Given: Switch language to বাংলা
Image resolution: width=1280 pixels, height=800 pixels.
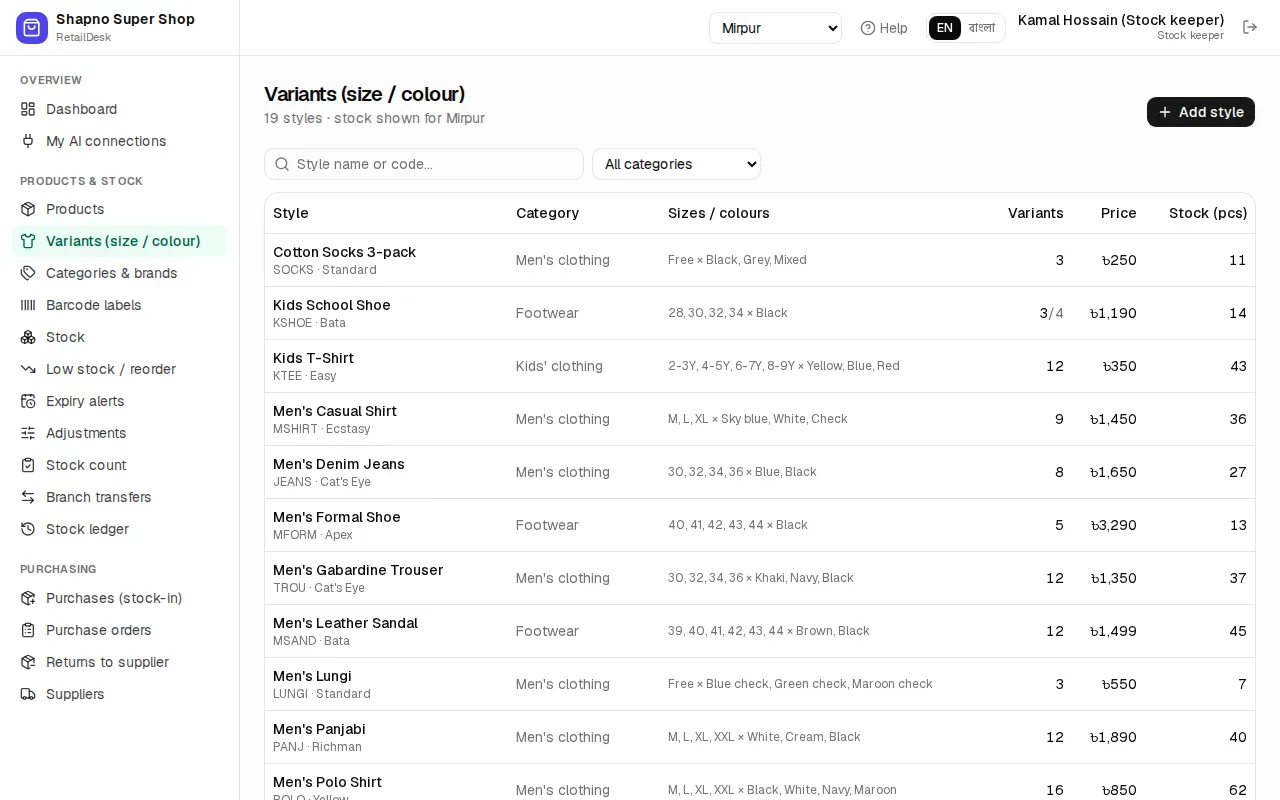Looking at the screenshot, I should click(982, 28).
